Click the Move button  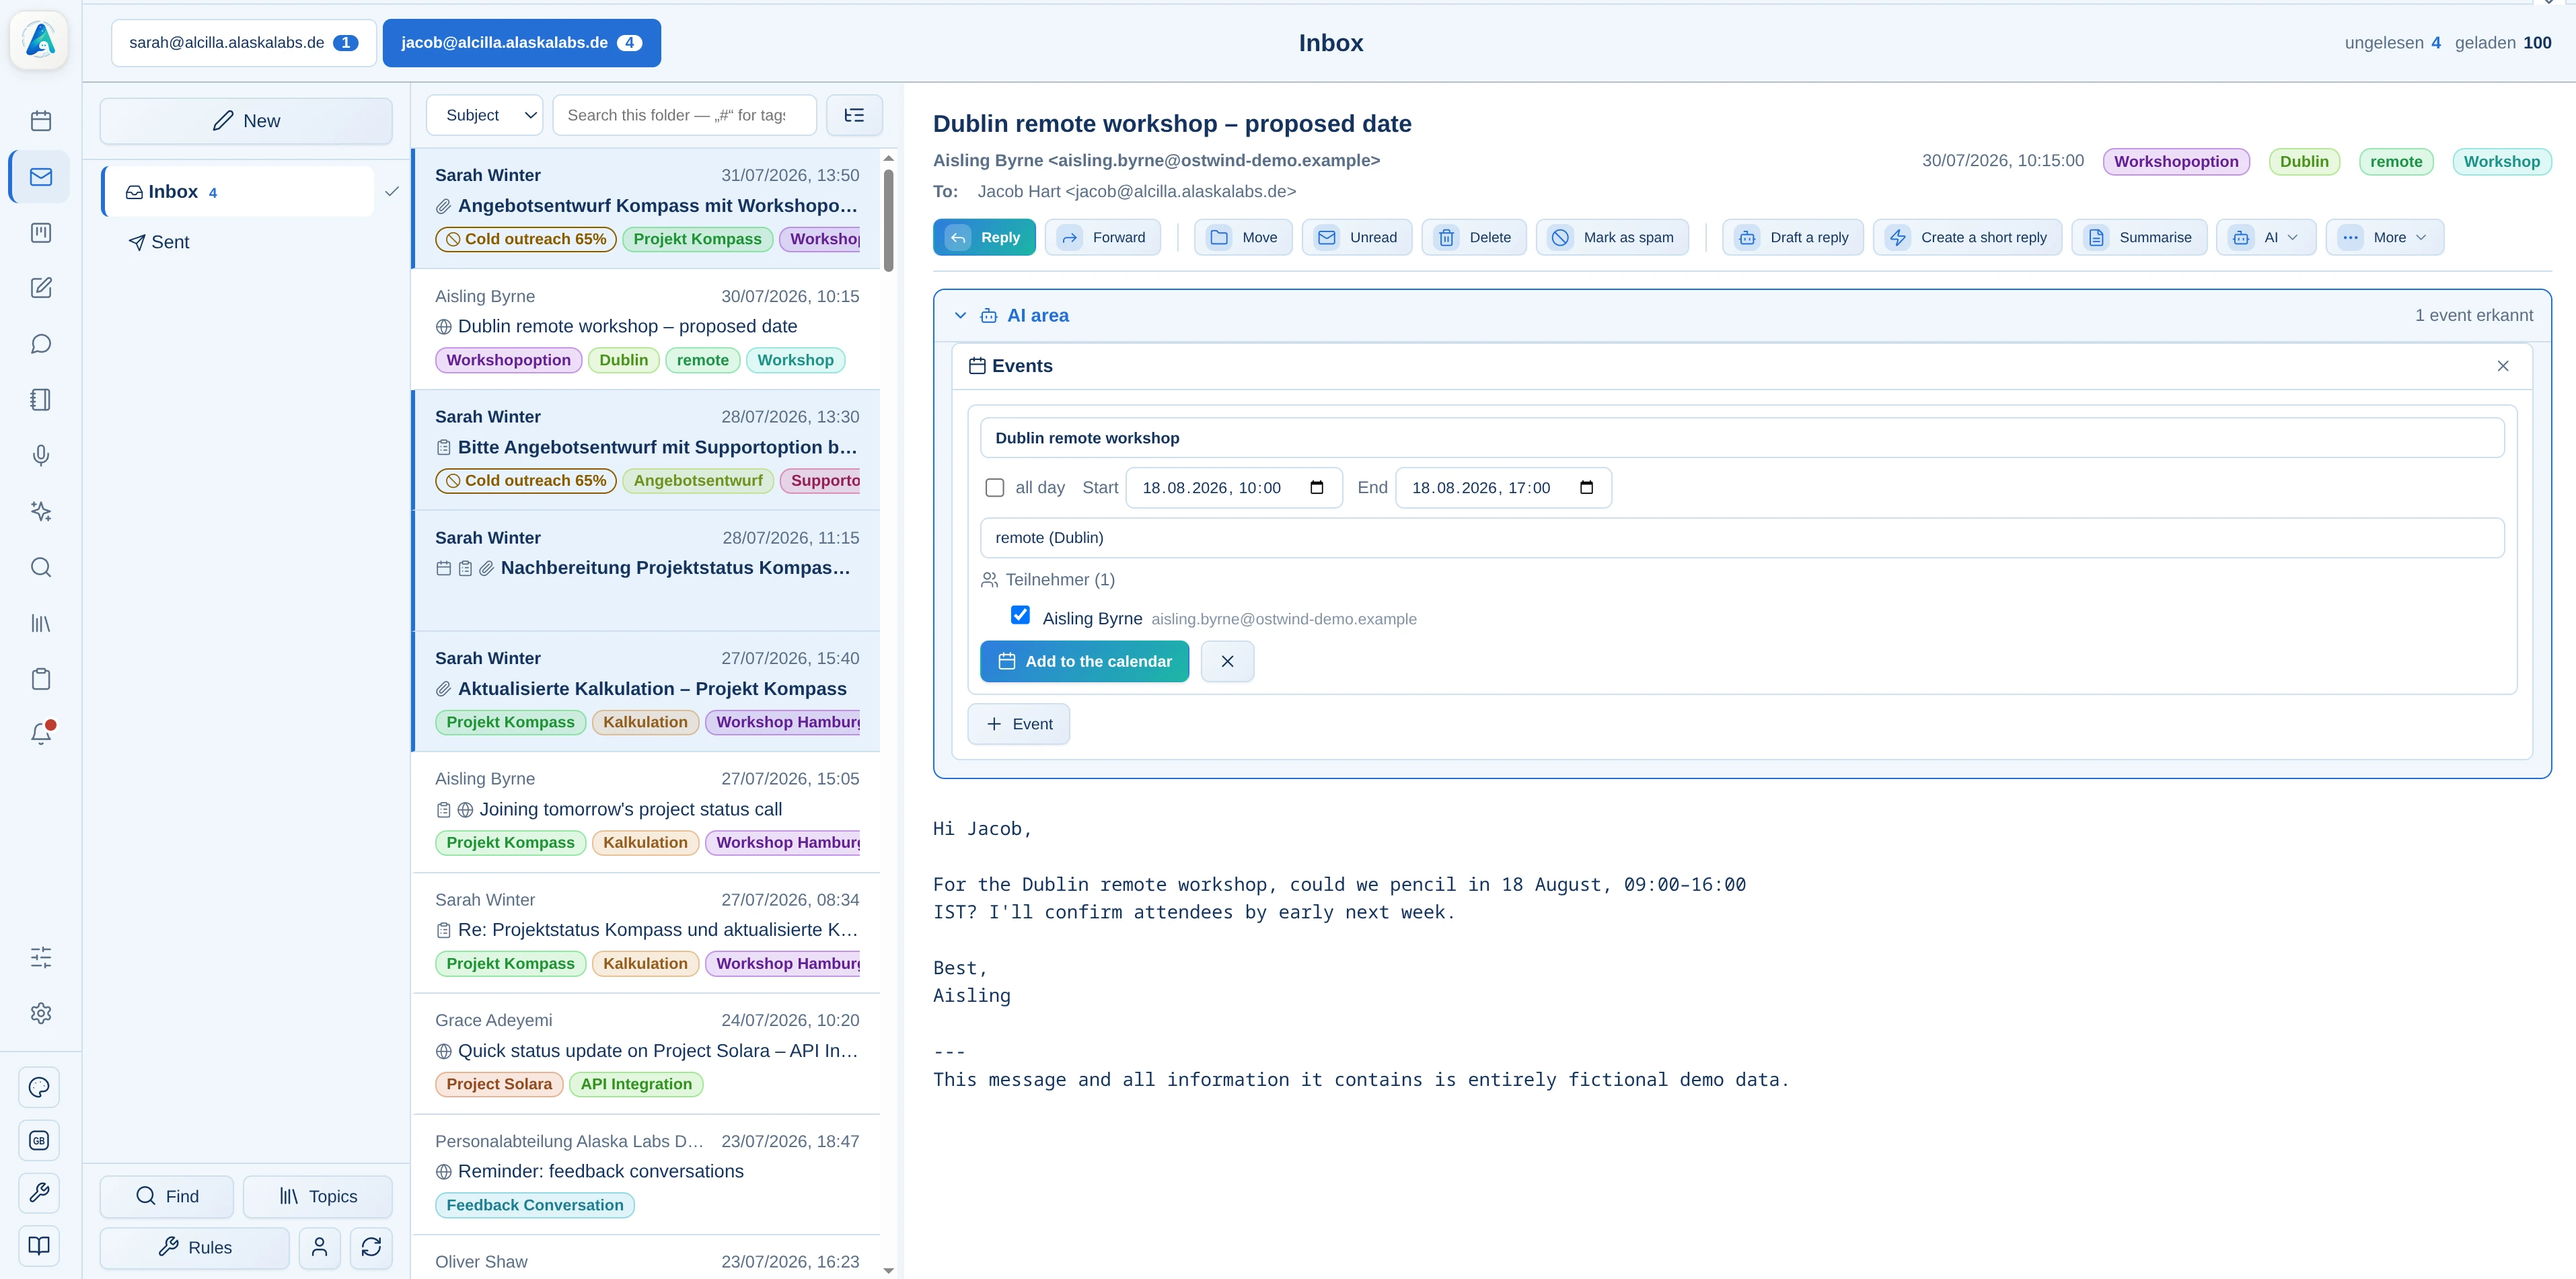[1243, 238]
